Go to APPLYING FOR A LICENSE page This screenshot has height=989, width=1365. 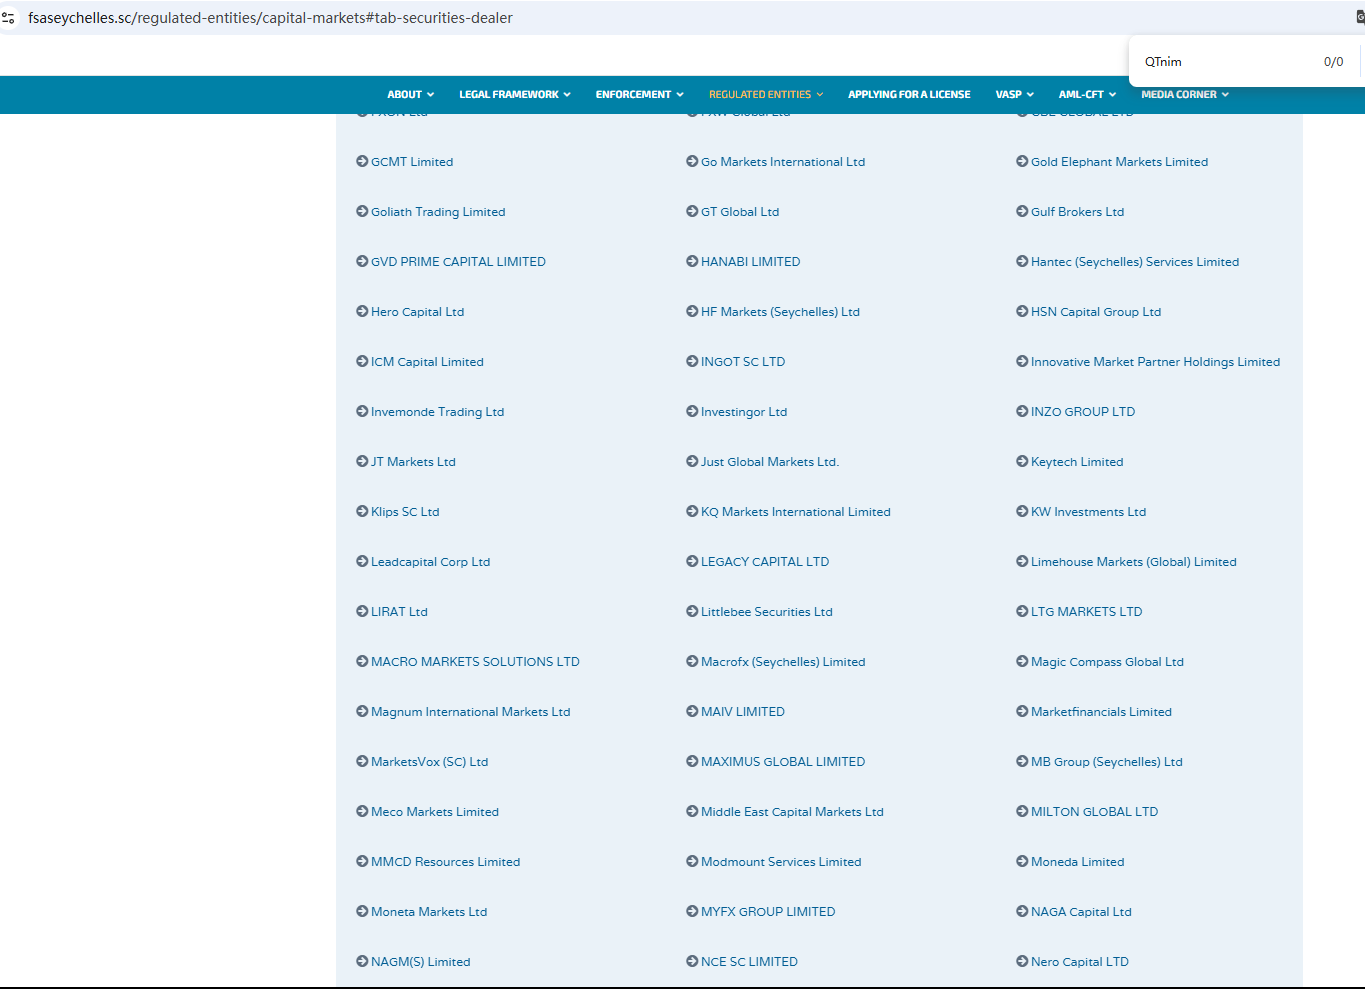pos(909,94)
